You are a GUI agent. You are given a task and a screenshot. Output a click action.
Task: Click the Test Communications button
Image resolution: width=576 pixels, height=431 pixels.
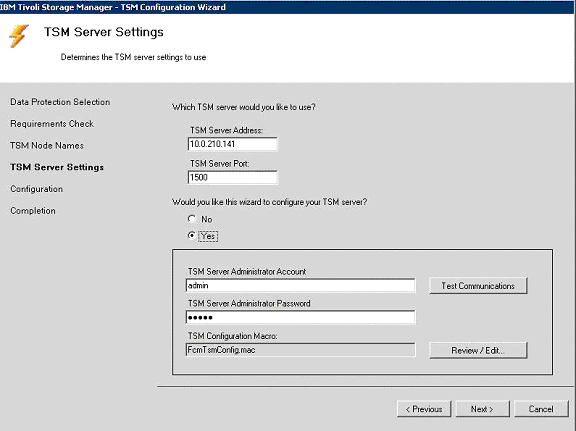(478, 286)
